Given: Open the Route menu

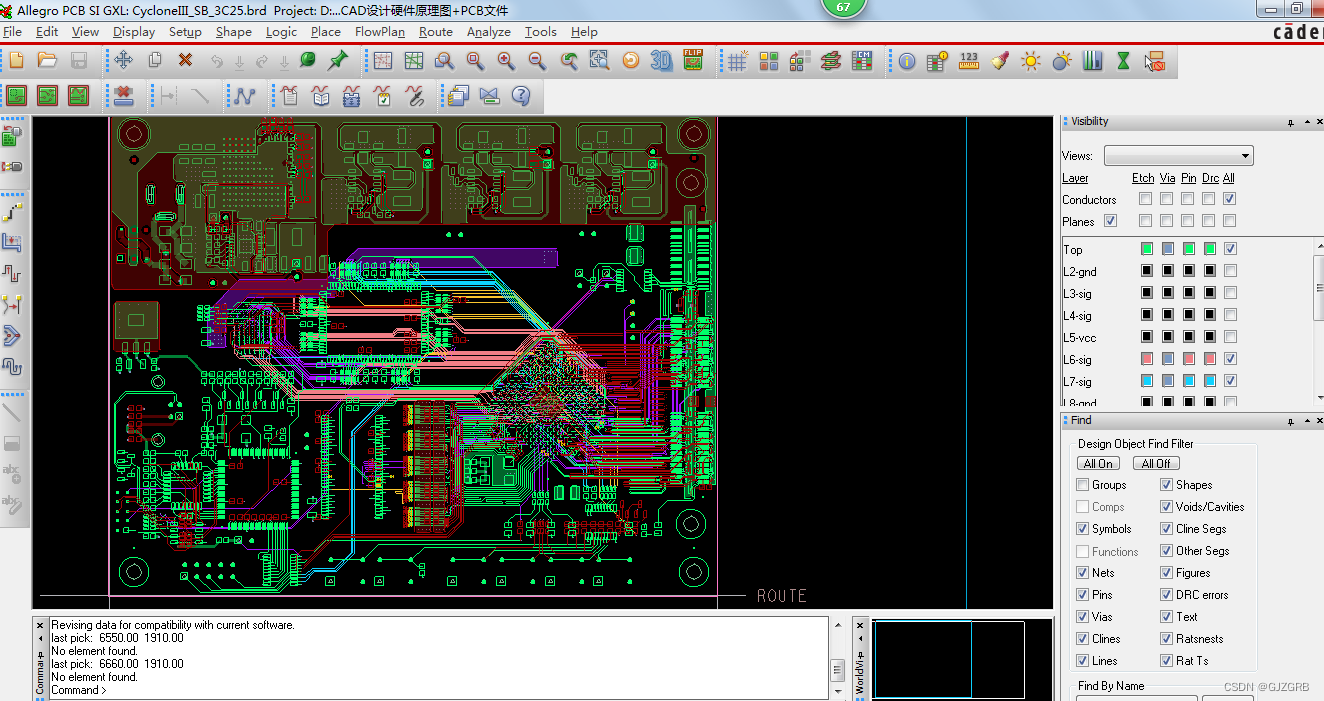Looking at the screenshot, I should tap(435, 31).
